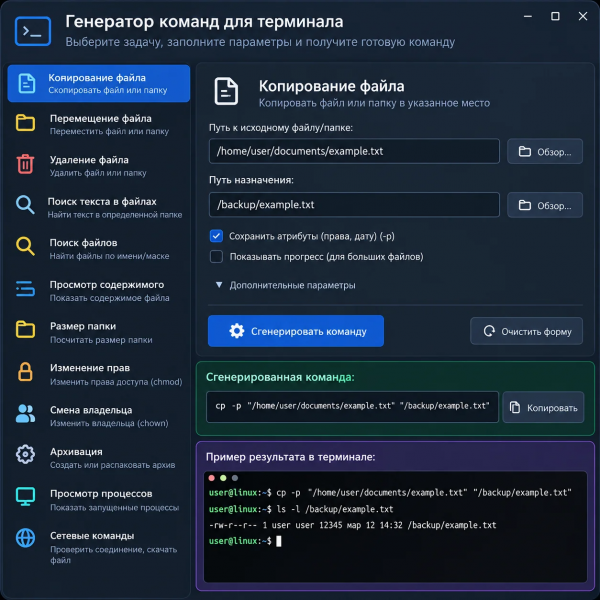
Task: Click the '-rw-r--r-- 1 user user' output line
Action: coord(352,525)
